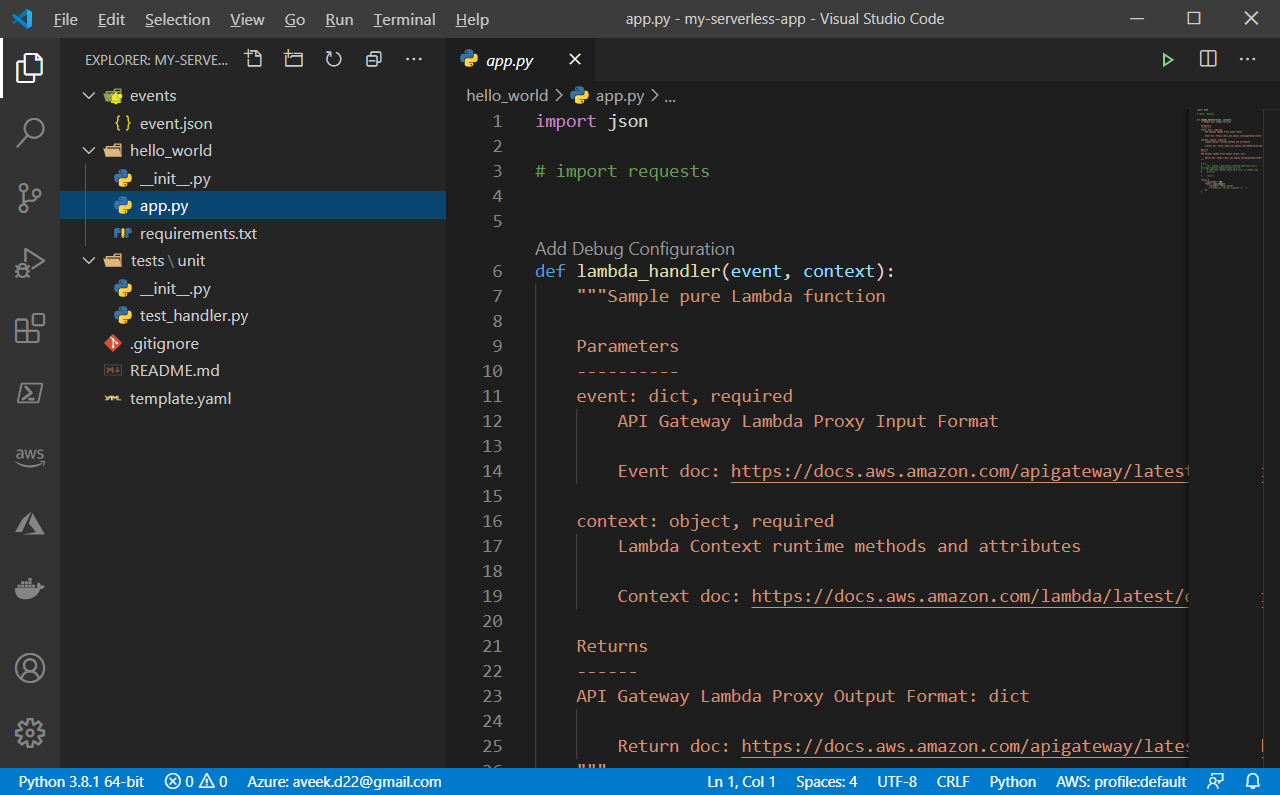Open the Docker panel
The width and height of the screenshot is (1280, 795).
pyautogui.click(x=30, y=589)
